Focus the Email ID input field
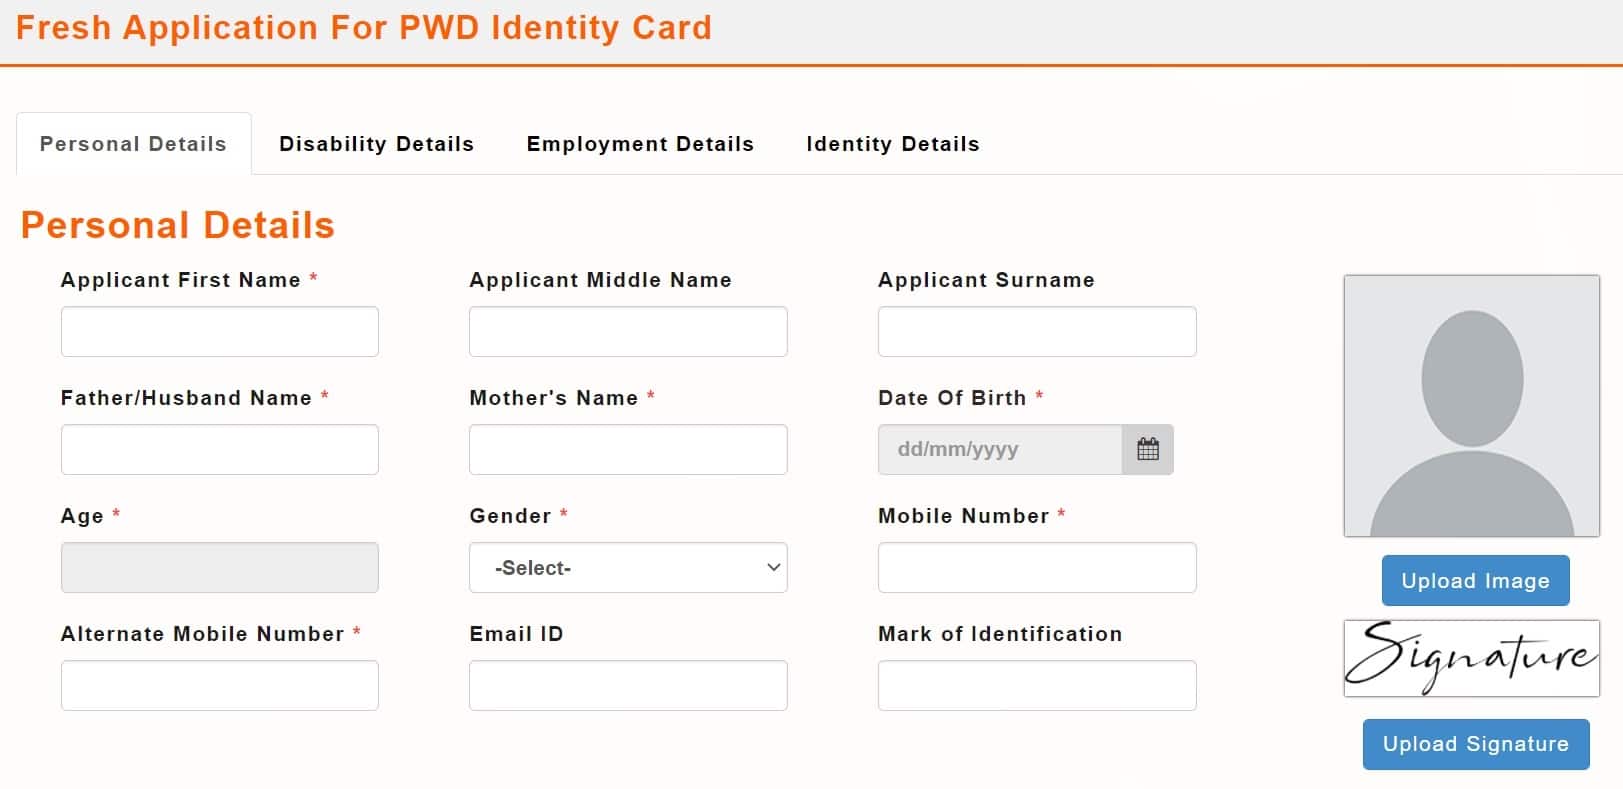 628,685
